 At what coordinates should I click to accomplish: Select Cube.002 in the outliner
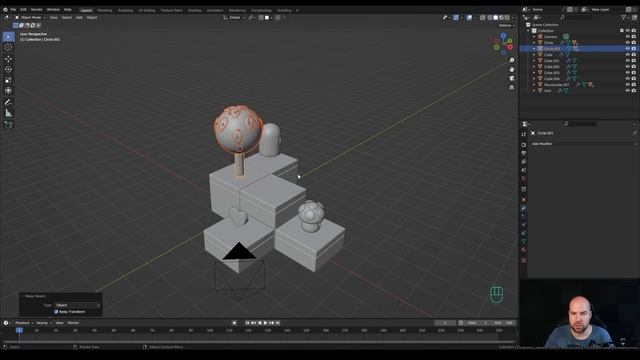click(552, 67)
